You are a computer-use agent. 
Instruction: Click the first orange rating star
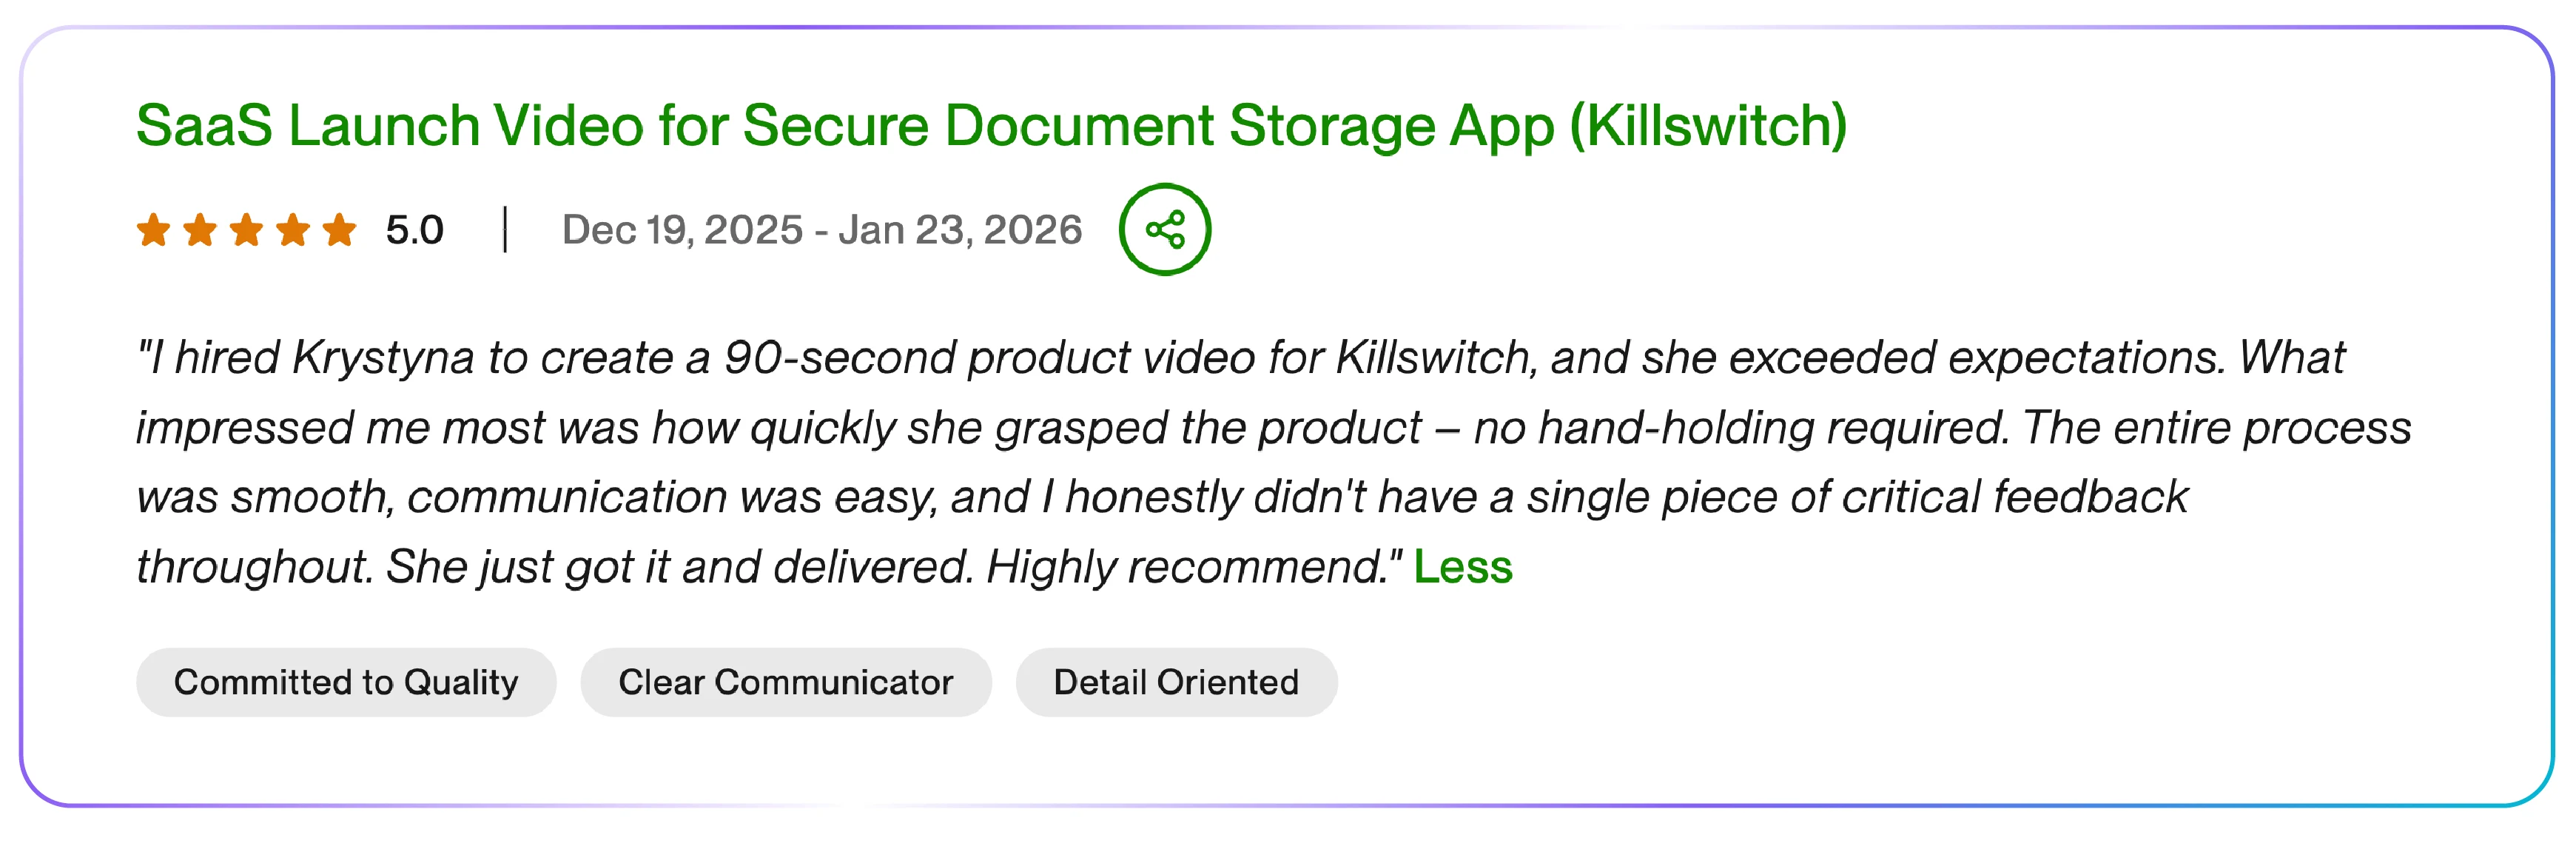tap(154, 229)
